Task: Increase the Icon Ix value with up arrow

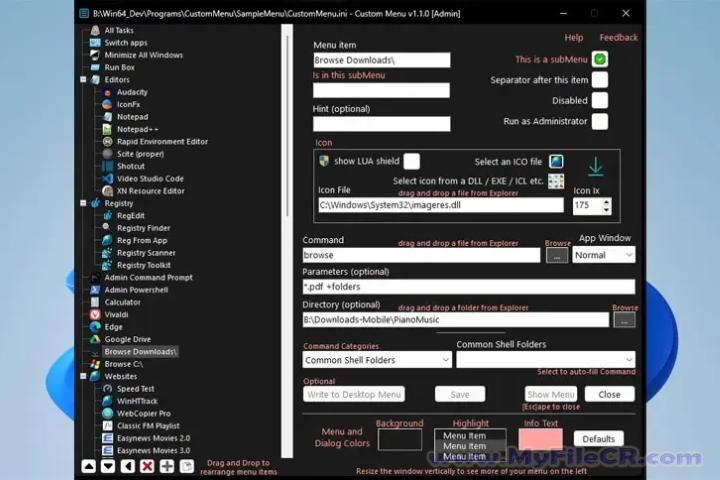Action: [607, 202]
